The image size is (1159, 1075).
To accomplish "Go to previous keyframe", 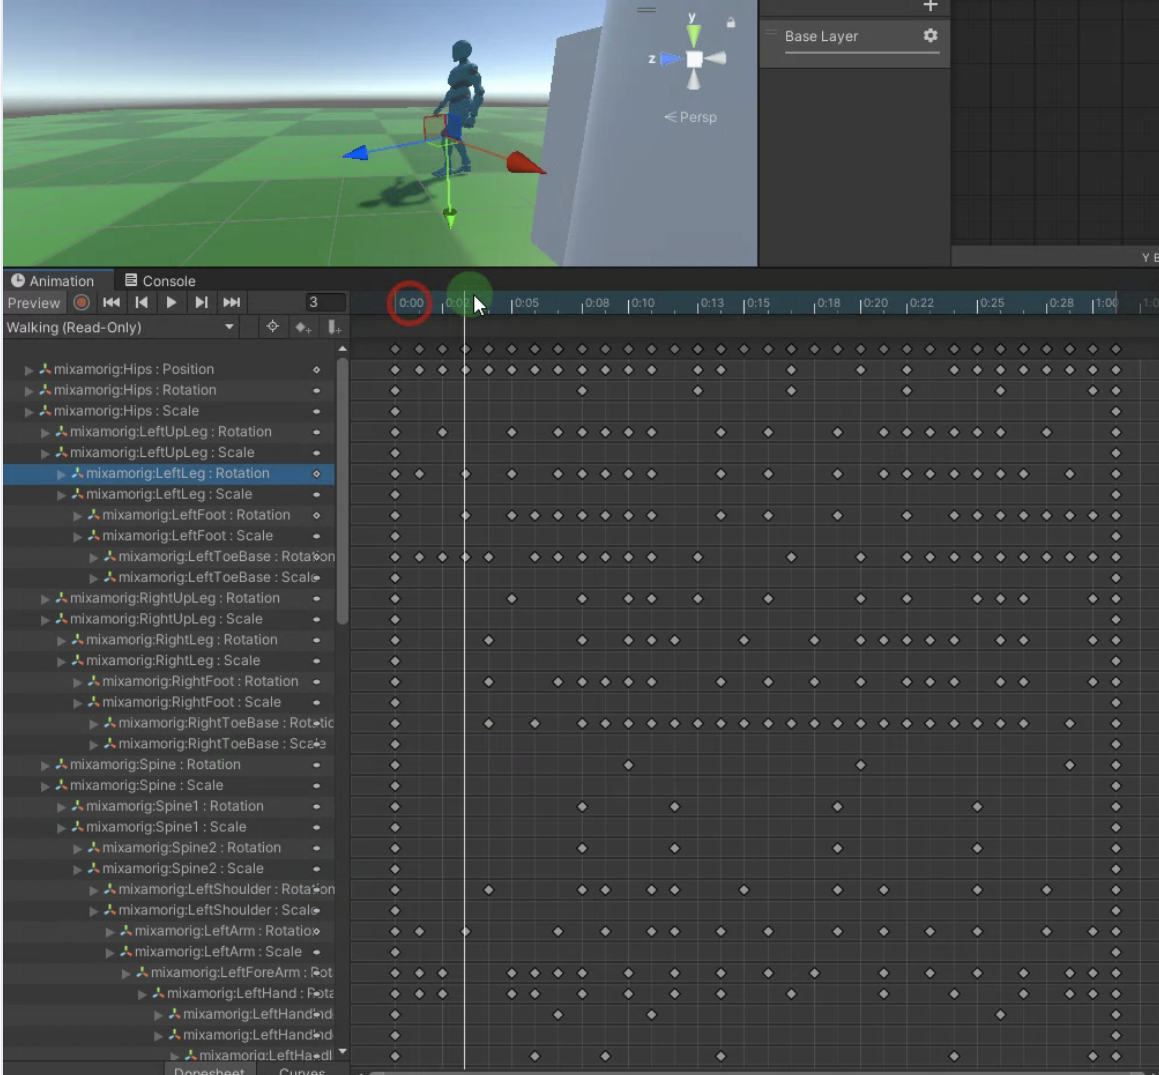I will point(141,302).
